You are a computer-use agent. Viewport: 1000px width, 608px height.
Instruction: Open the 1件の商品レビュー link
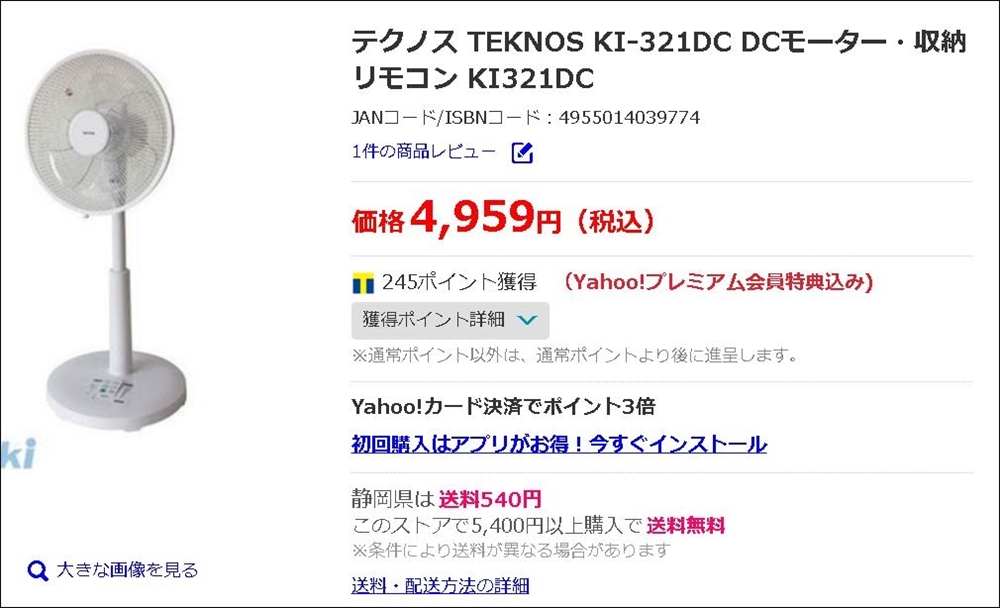pos(423,152)
